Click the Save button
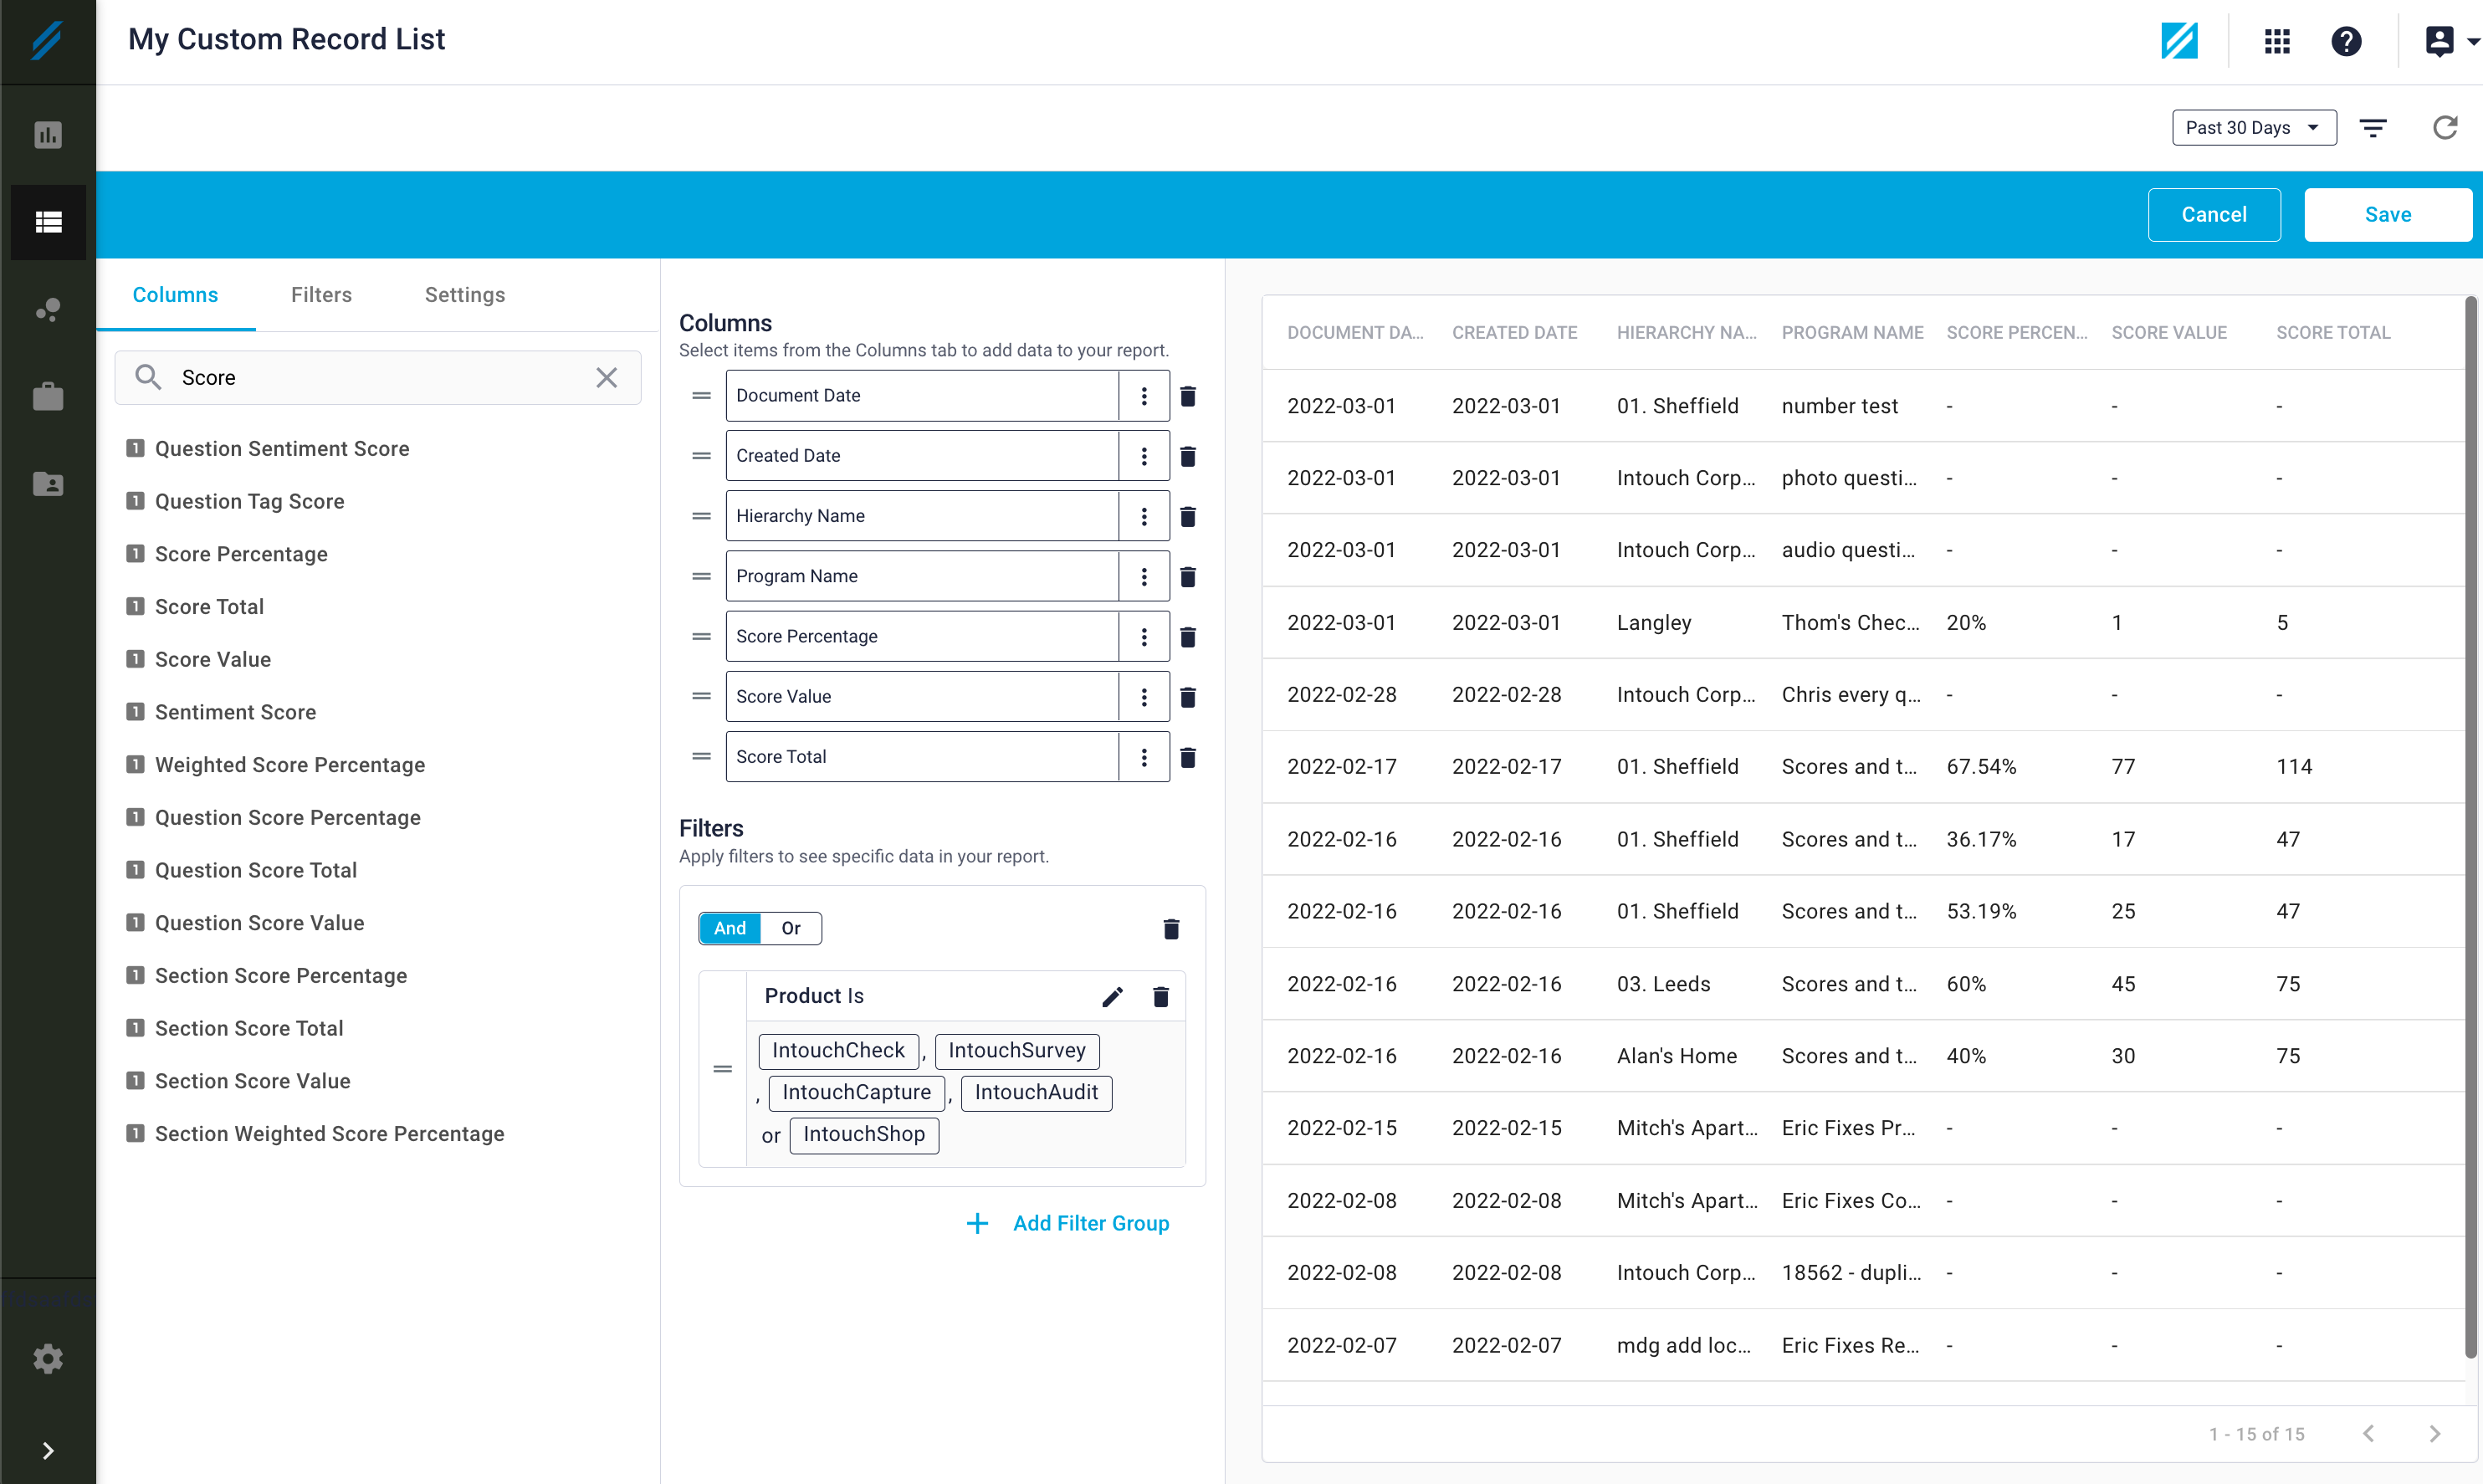 click(2387, 215)
